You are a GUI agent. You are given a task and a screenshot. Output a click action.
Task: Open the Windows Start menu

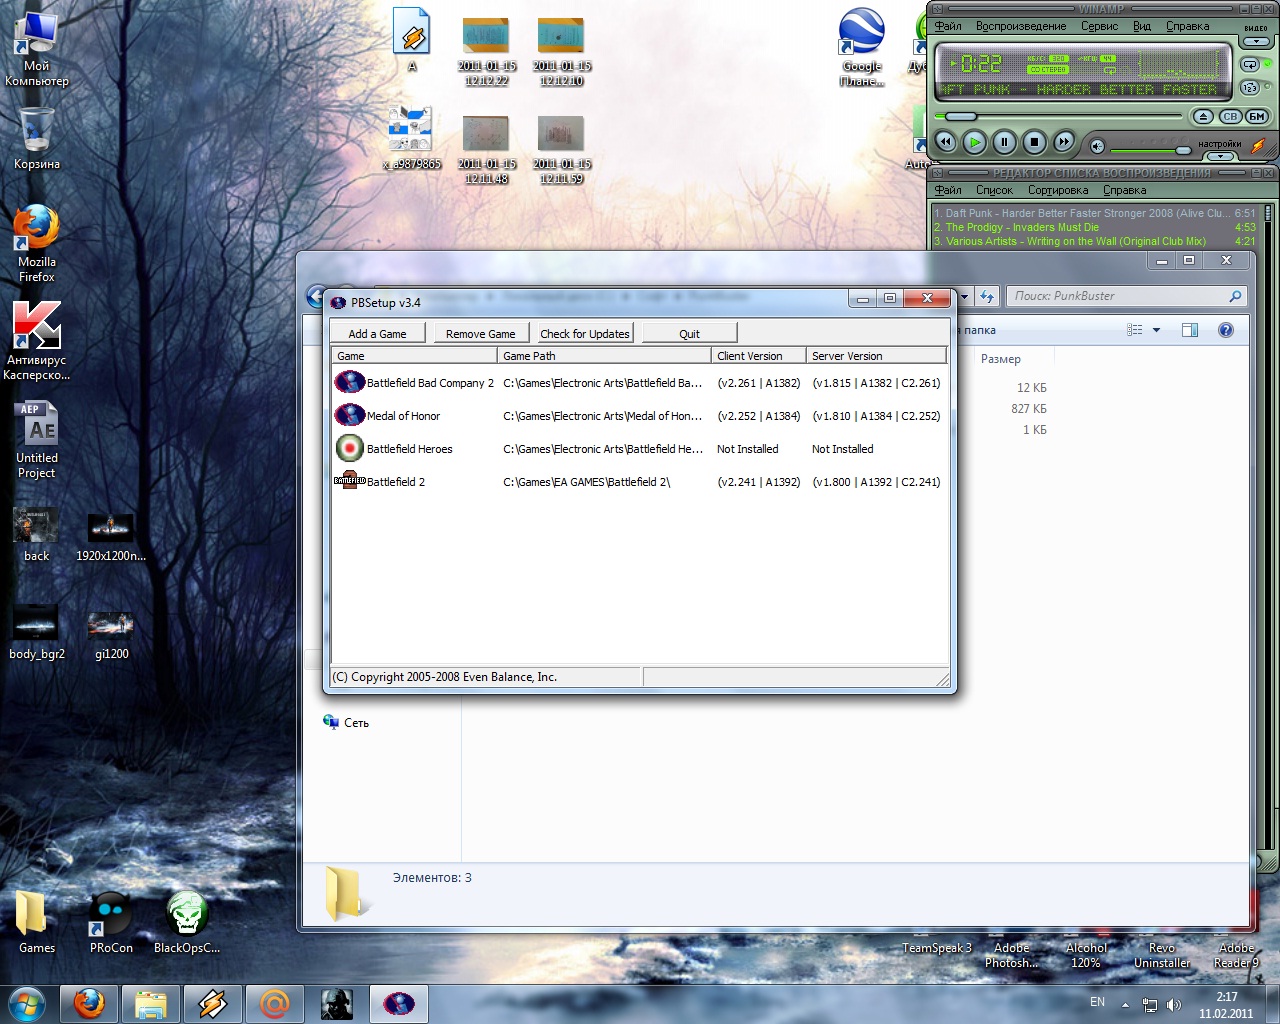[27, 1004]
